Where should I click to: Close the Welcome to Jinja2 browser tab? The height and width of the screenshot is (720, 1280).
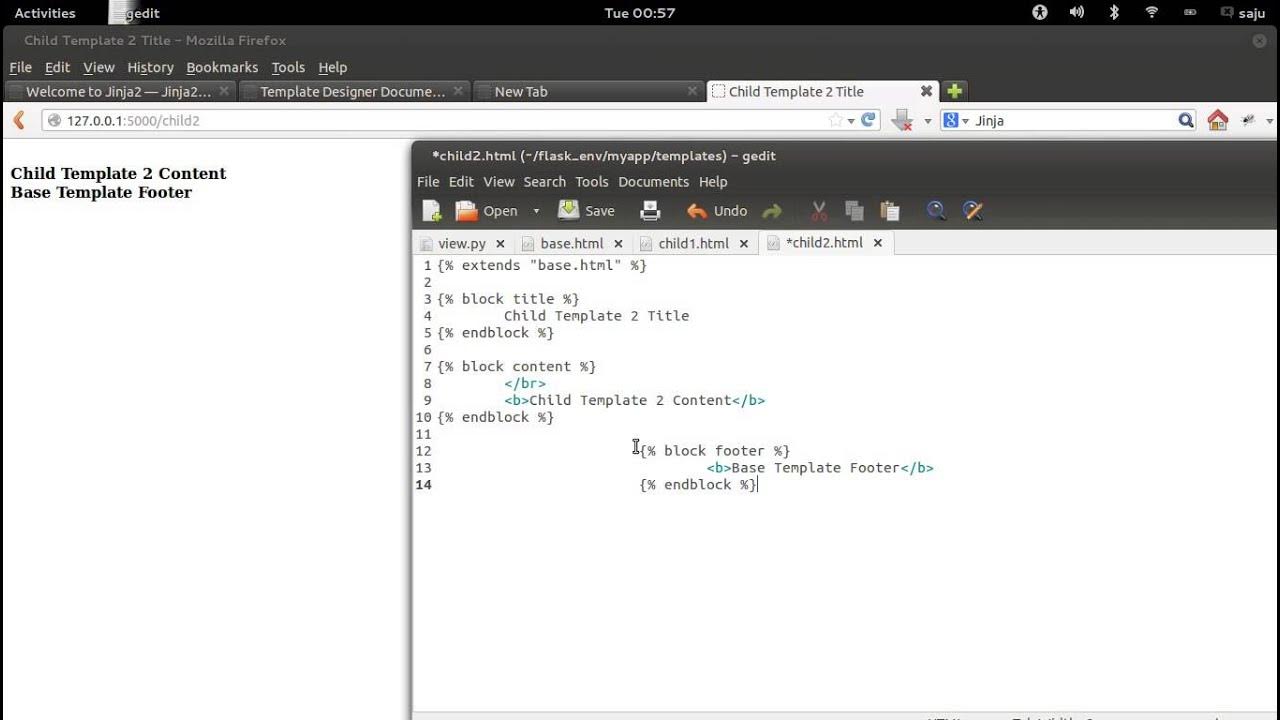(x=224, y=91)
